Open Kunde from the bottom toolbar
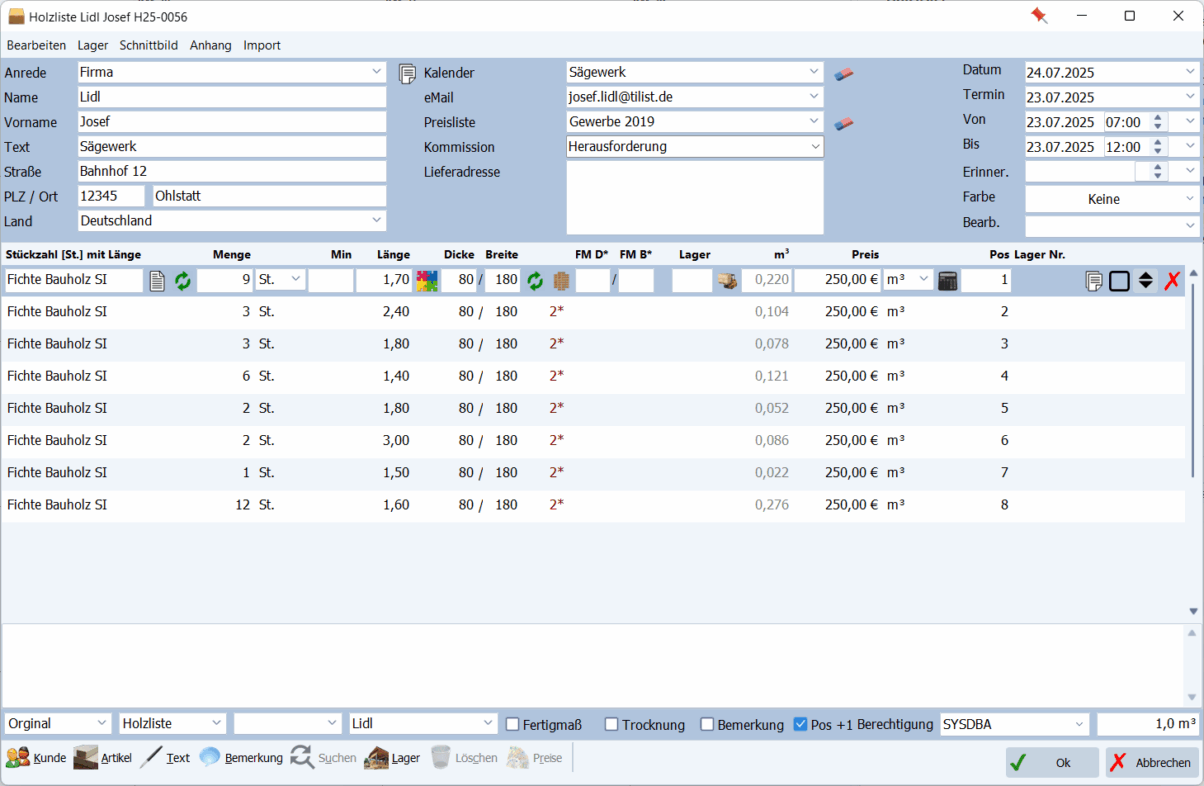The width and height of the screenshot is (1204, 786). (36, 758)
